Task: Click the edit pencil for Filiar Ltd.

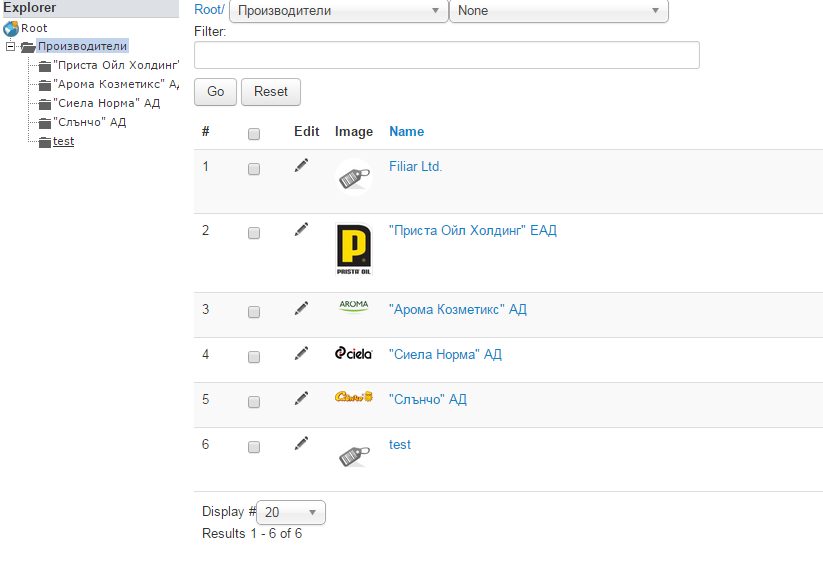Action: (x=301, y=165)
